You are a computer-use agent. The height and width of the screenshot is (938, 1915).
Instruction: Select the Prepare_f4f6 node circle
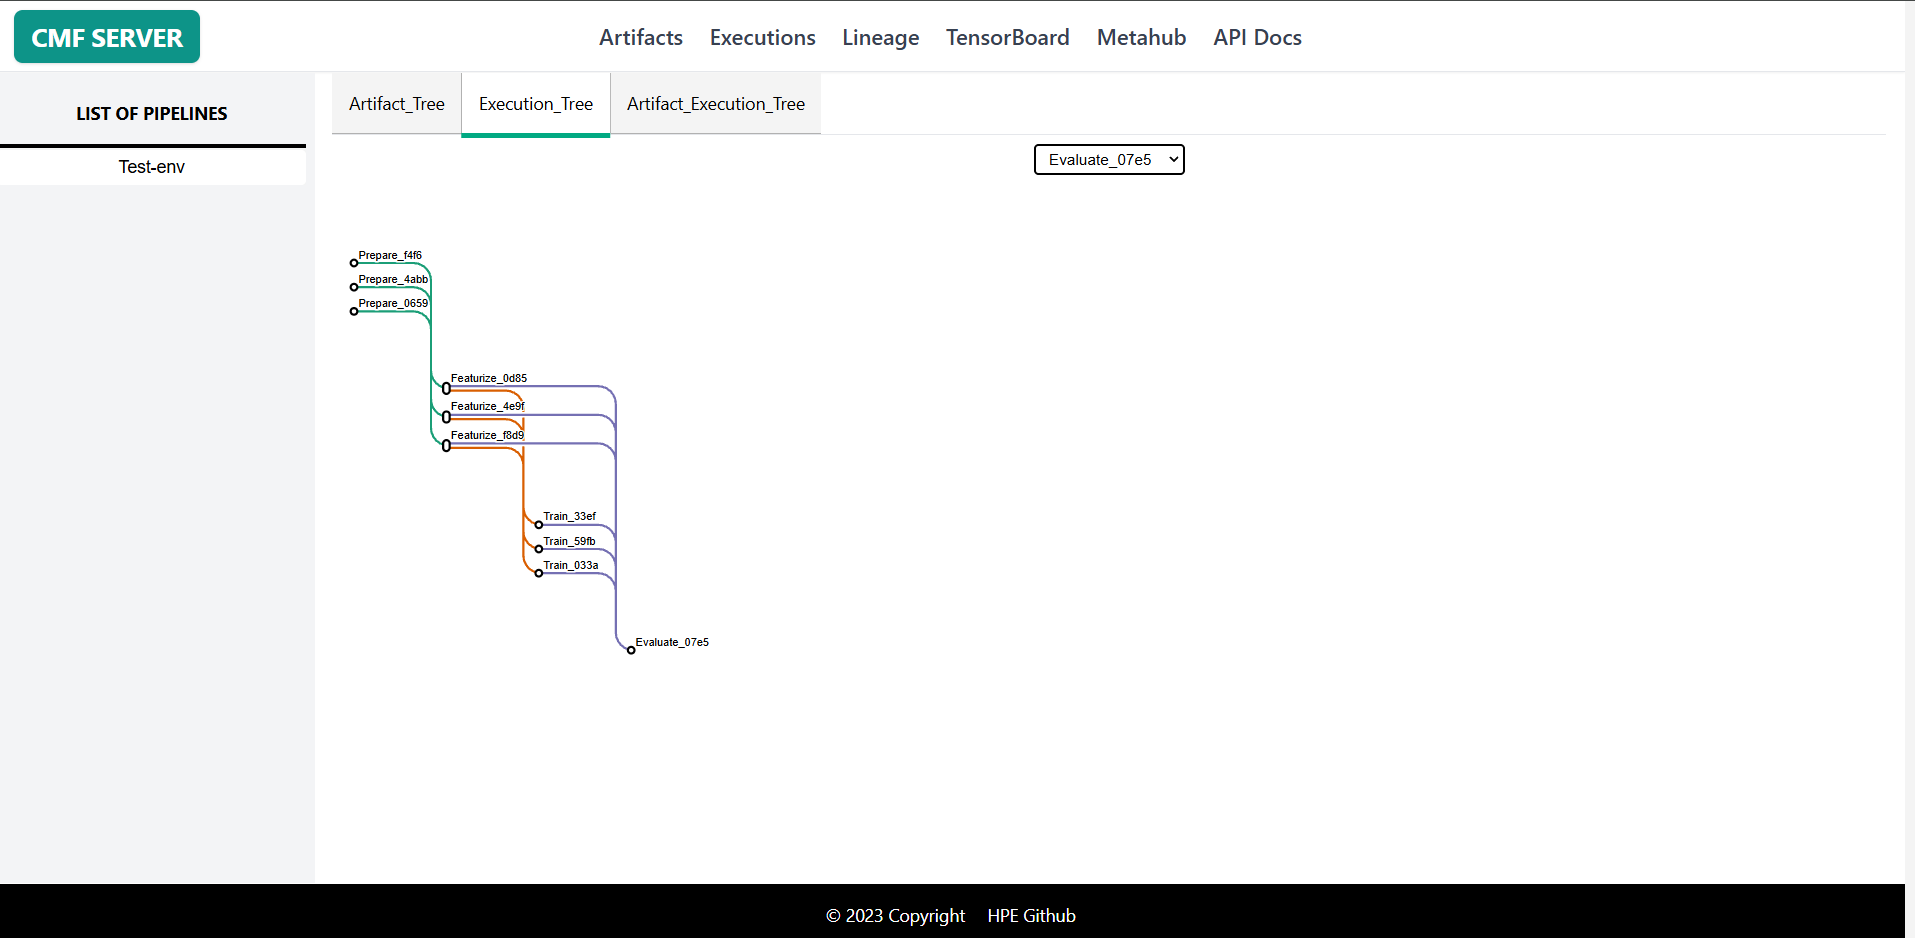click(353, 263)
